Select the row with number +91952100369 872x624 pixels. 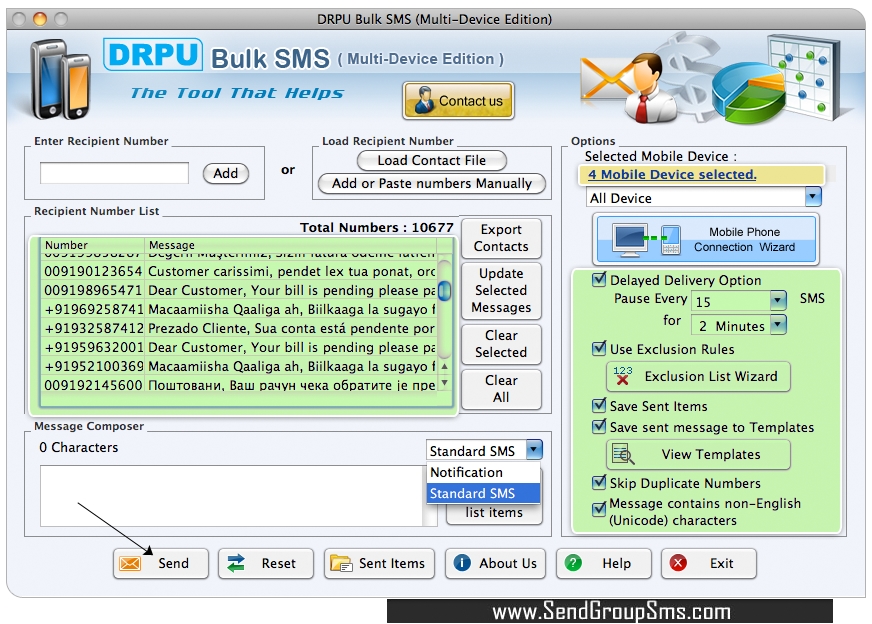(x=240, y=366)
